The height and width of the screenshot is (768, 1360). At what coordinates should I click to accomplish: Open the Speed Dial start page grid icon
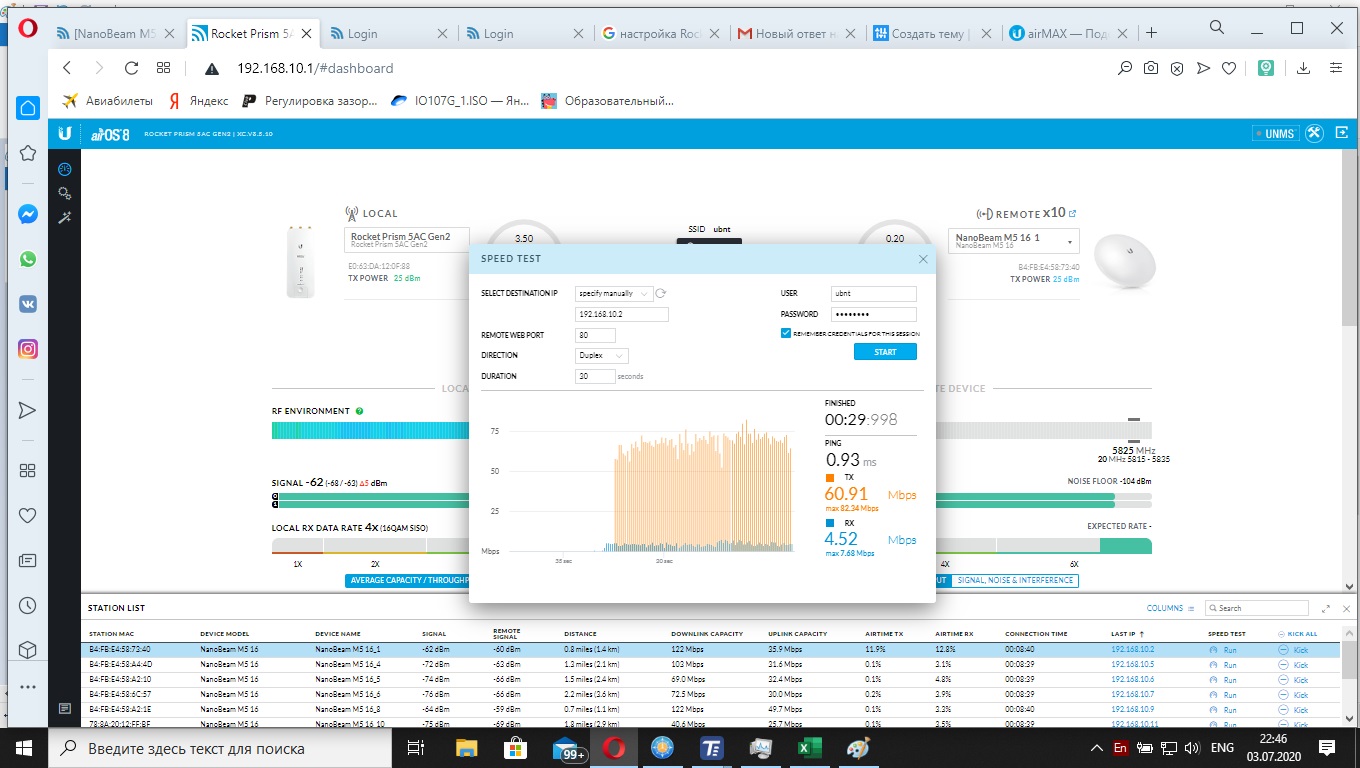(163, 68)
